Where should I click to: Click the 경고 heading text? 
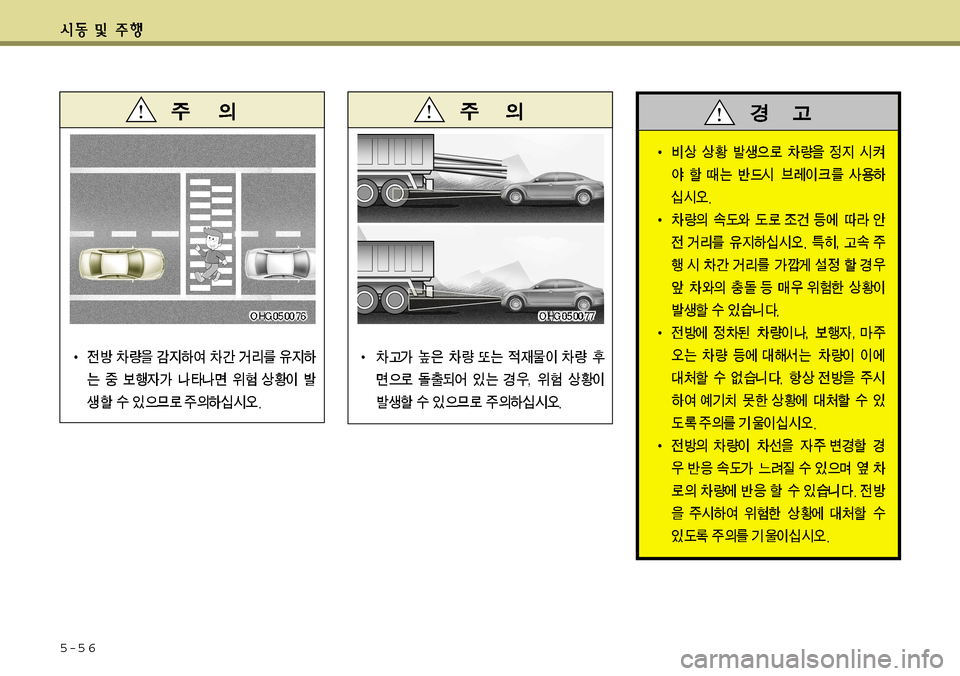point(781,113)
